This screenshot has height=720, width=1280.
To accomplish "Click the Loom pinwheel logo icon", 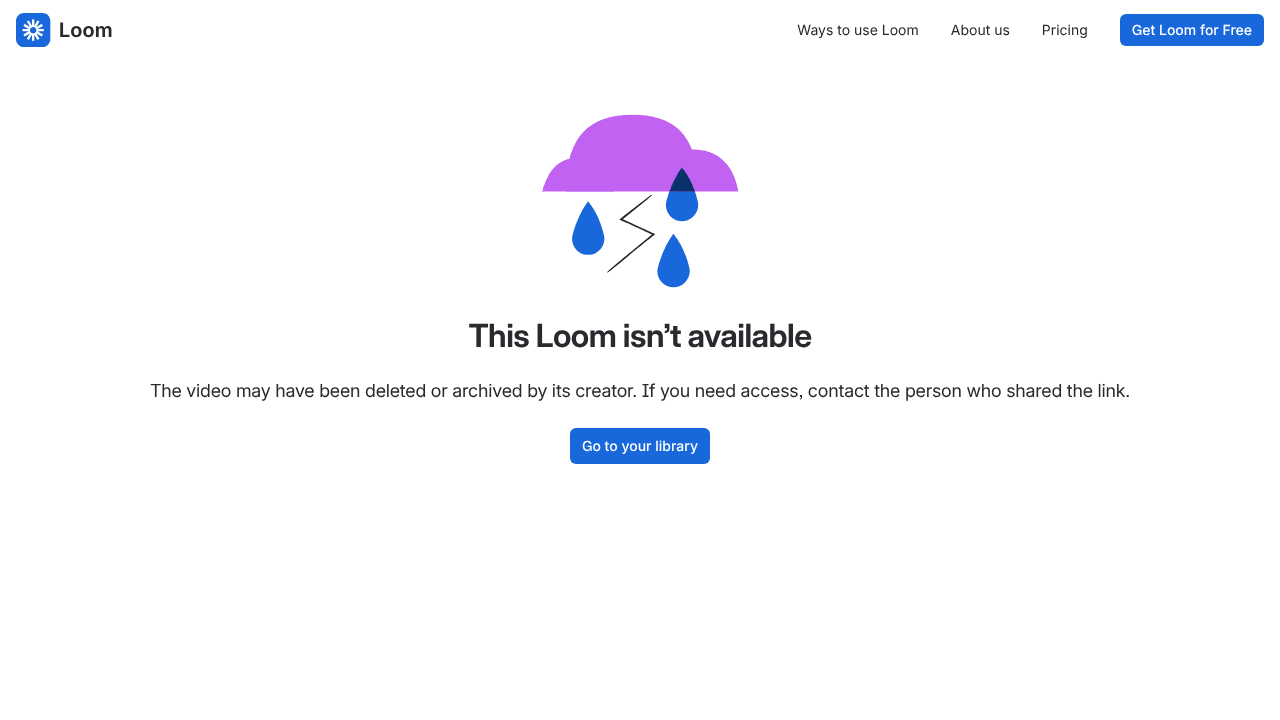I will click(33, 30).
